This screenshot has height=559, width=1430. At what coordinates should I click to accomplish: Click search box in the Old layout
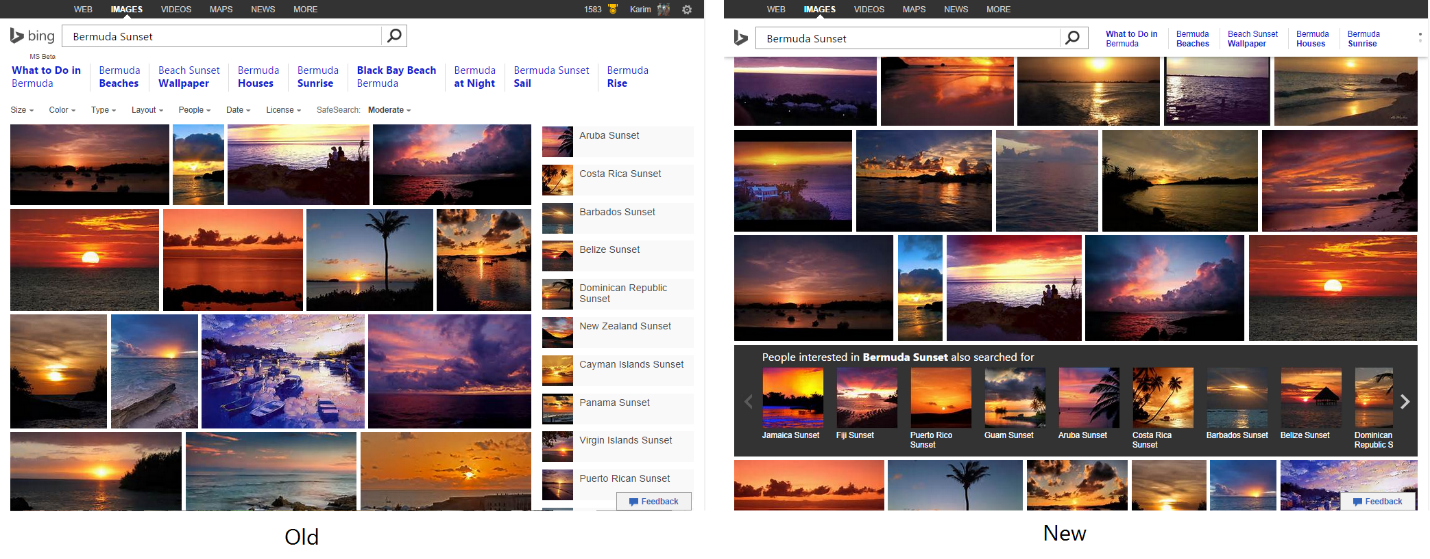(x=222, y=36)
